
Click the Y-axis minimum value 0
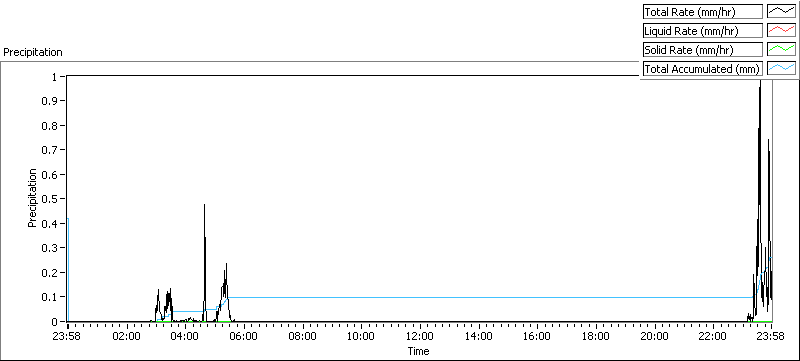click(55, 322)
